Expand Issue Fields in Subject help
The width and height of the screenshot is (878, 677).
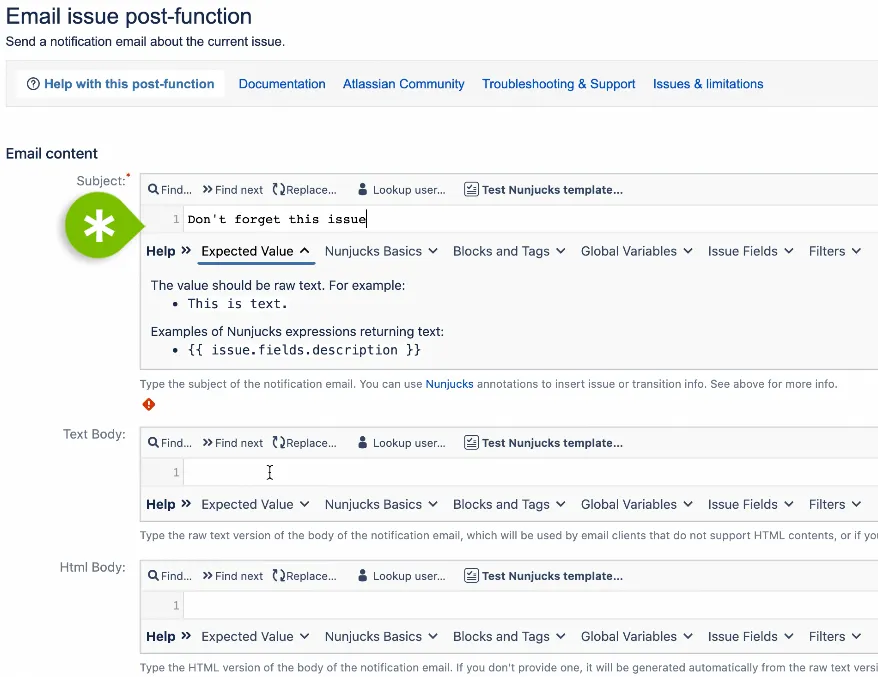pos(750,251)
